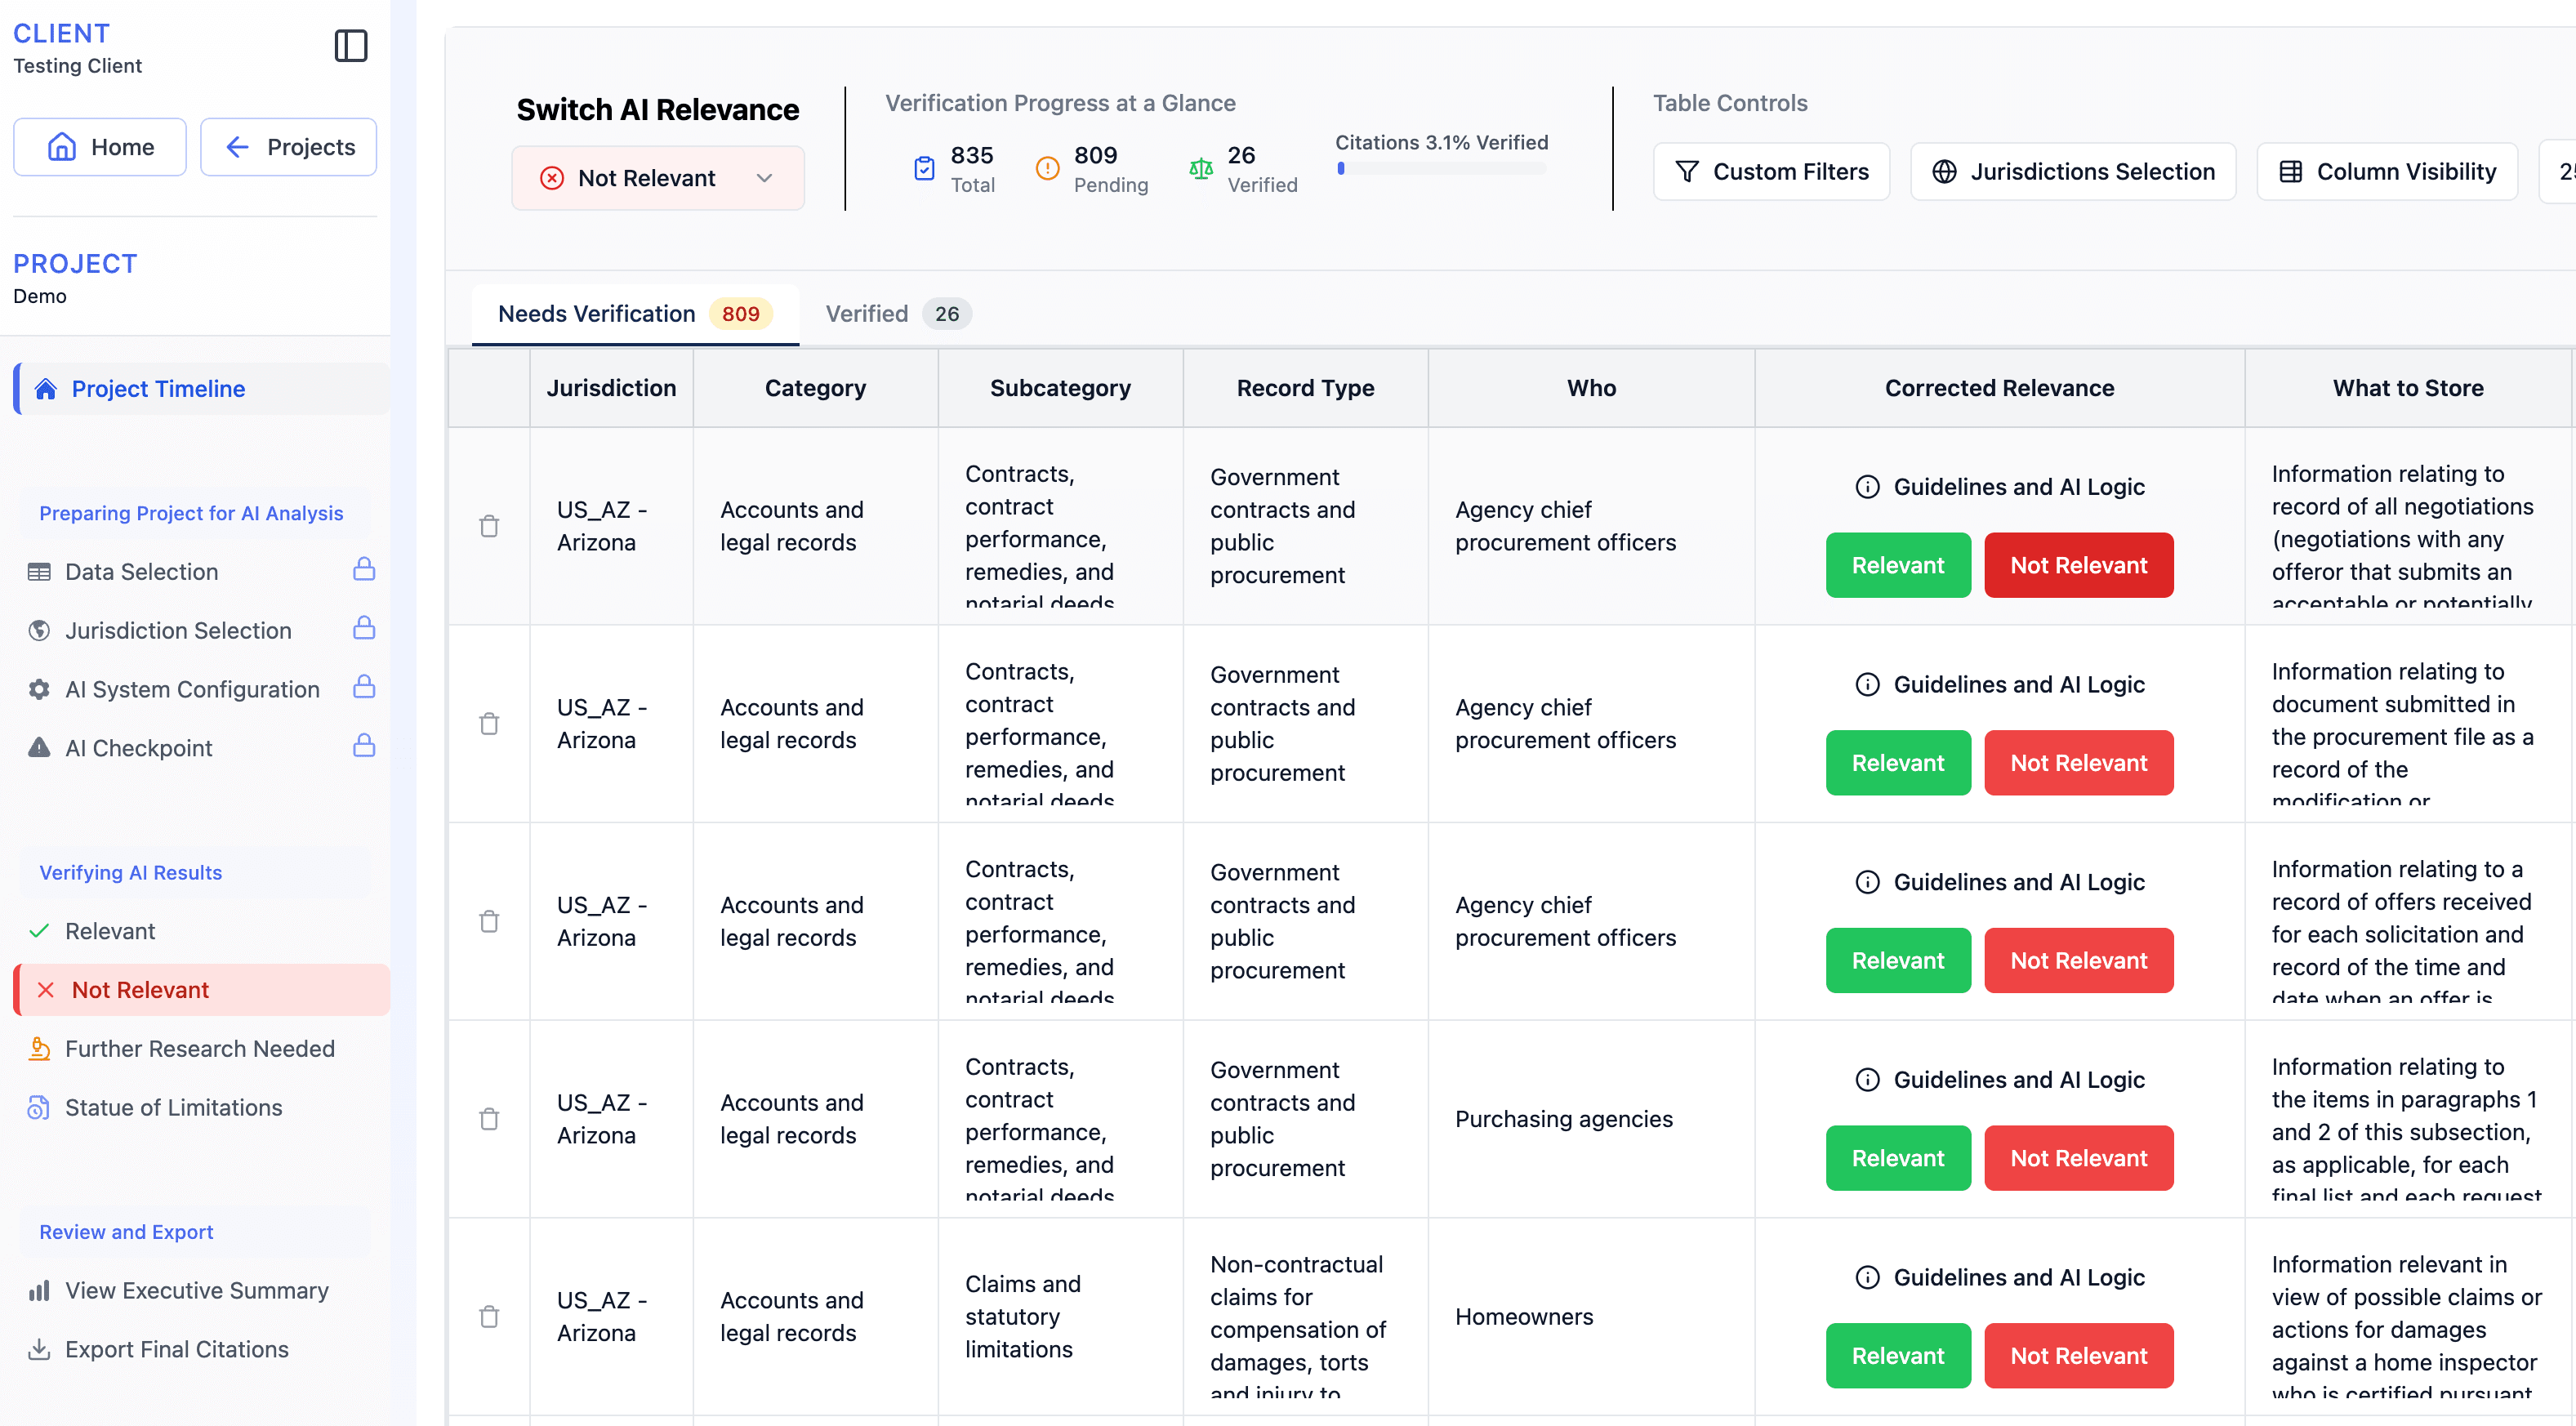Click lock icon next to AI Checkpoint
Image resolution: width=2576 pixels, height=1426 pixels.
[364, 746]
